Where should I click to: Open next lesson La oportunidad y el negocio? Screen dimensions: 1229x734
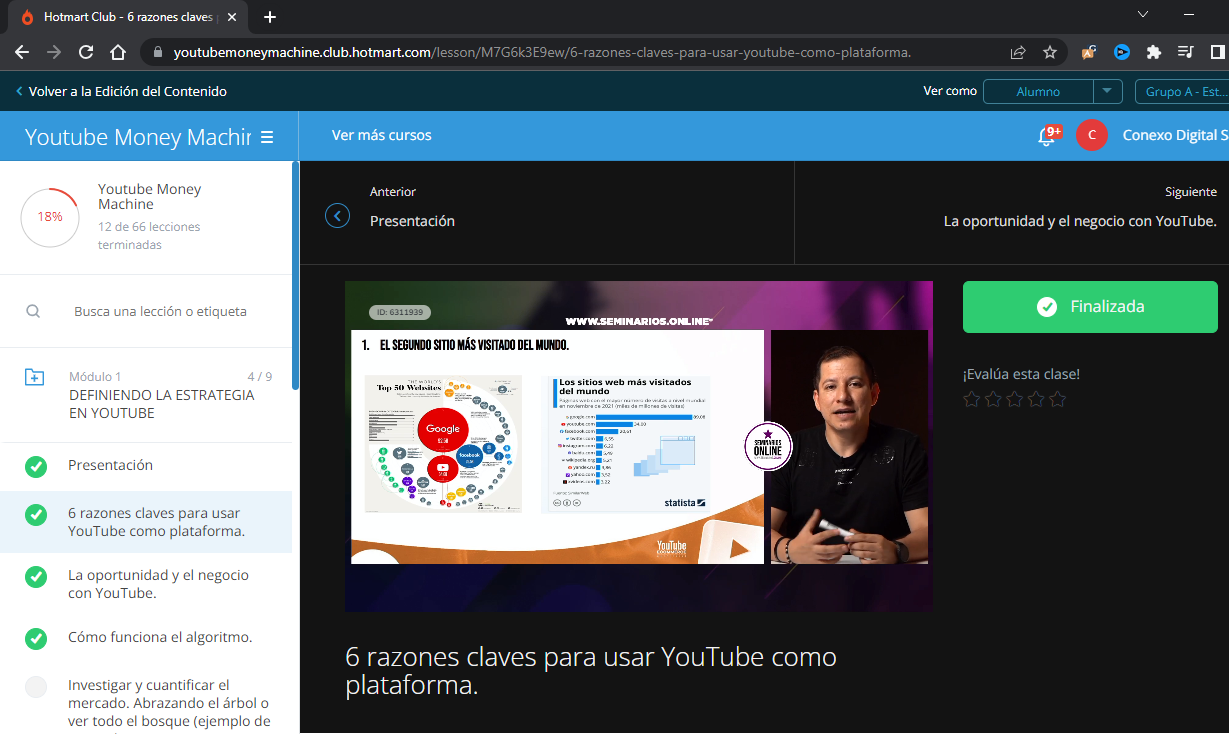[x=1080, y=221]
